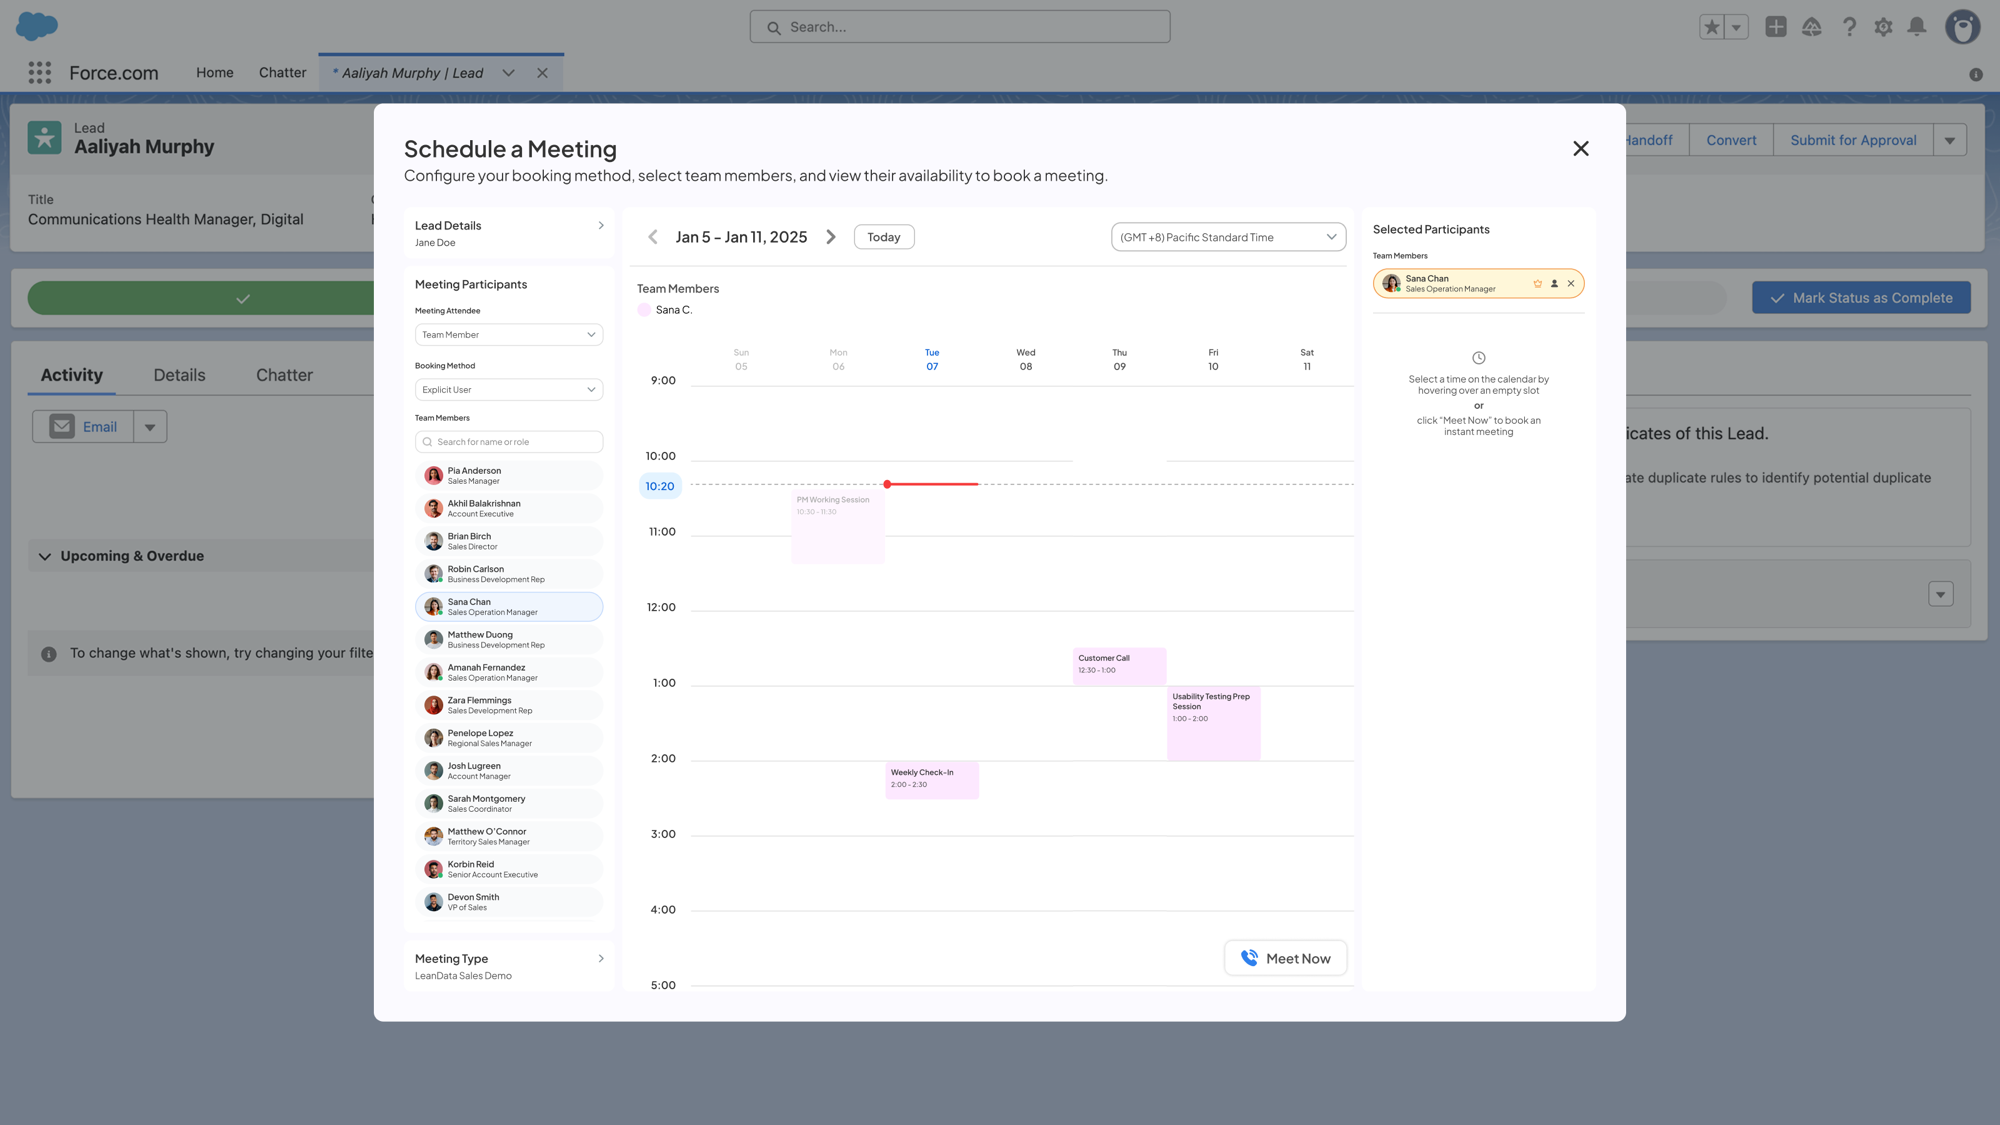
Task: Open the user profile avatar
Action: [1963, 27]
